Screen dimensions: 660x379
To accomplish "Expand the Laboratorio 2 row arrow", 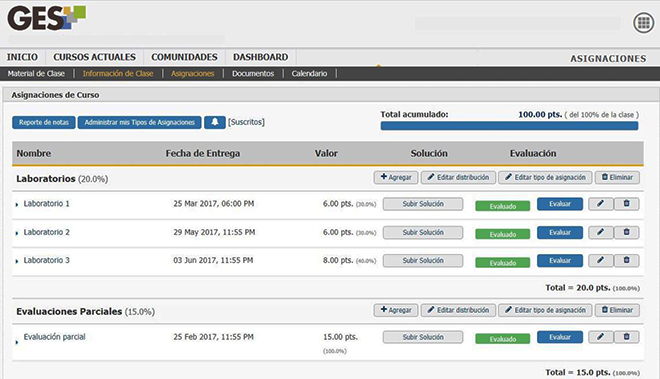I will pyautogui.click(x=17, y=233).
